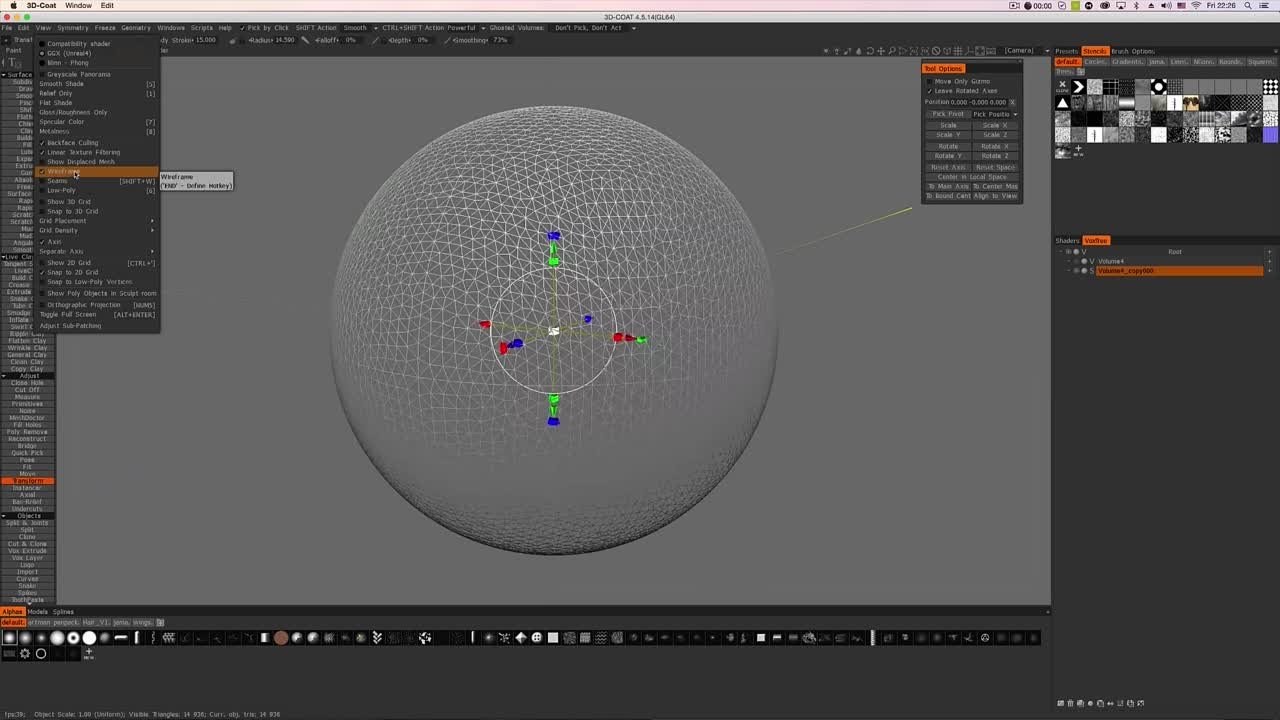1280x720 pixels.
Task: Choose the white chevron arrow stencil
Action: click(x=1079, y=87)
